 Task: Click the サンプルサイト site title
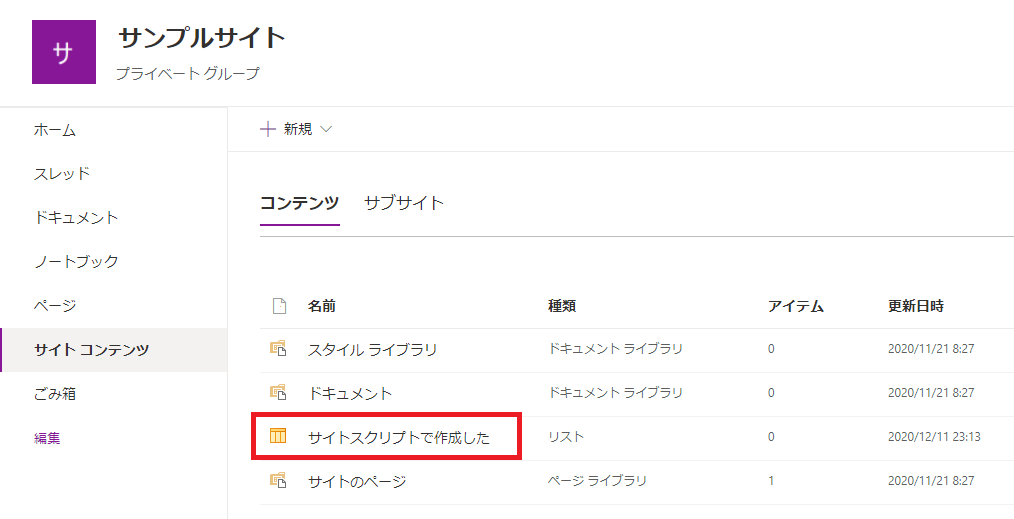pyautogui.click(x=202, y=39)
